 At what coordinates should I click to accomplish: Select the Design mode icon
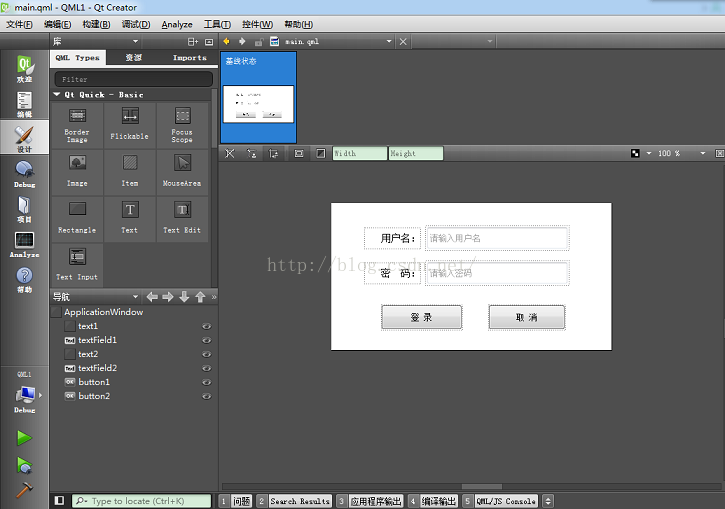(25, 139)
